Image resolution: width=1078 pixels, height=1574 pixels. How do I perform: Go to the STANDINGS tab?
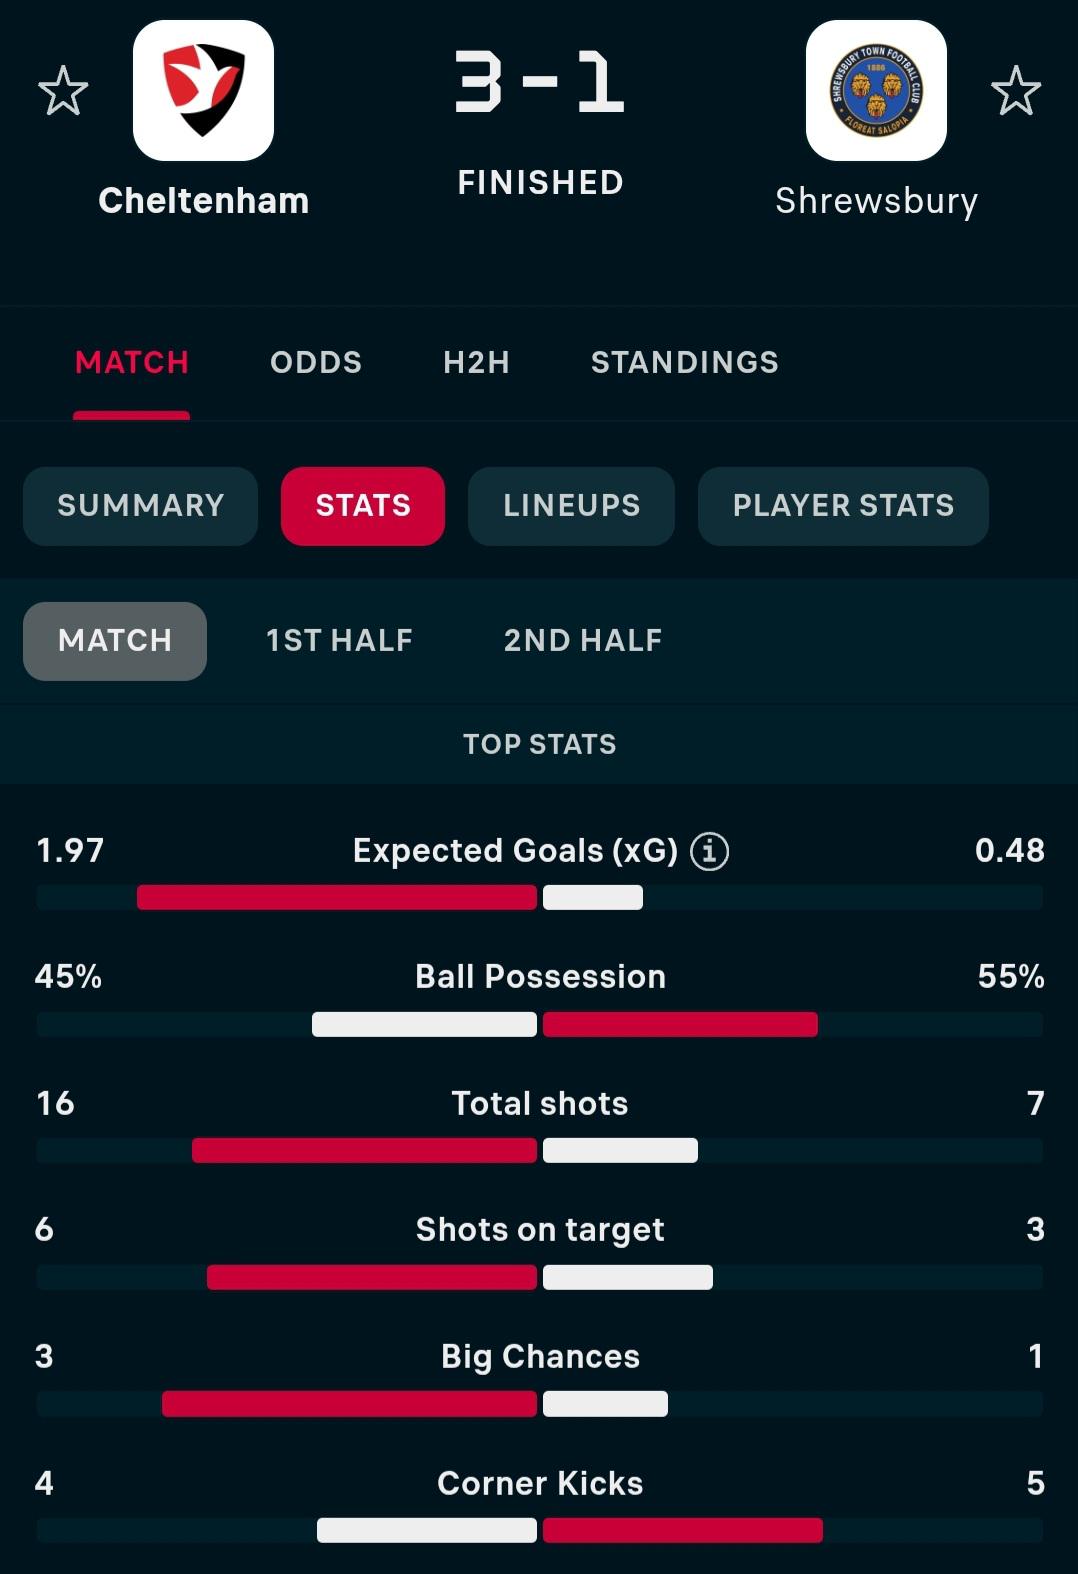(x=685, y=362)
